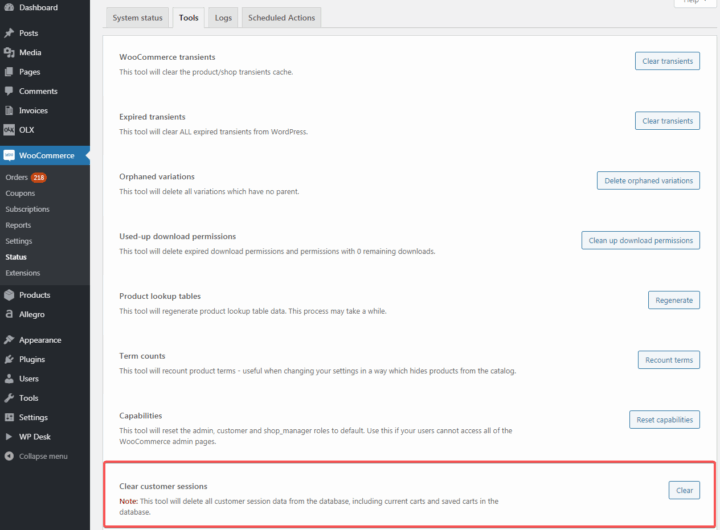Click the Posts pin icon
720x530 pixels.
(x=9, y=33)
